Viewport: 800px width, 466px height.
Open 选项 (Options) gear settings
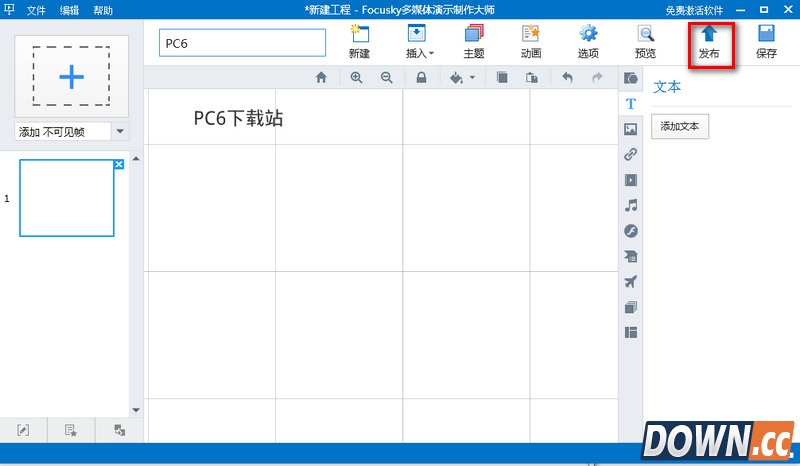point(588,41)
